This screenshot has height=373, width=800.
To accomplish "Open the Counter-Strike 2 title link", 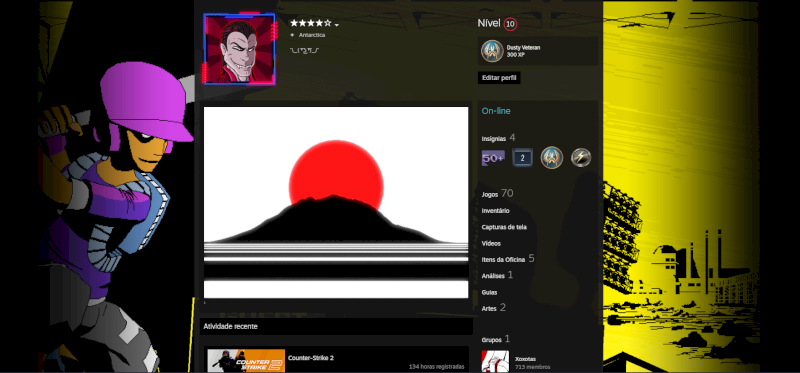I will [311, 358].
